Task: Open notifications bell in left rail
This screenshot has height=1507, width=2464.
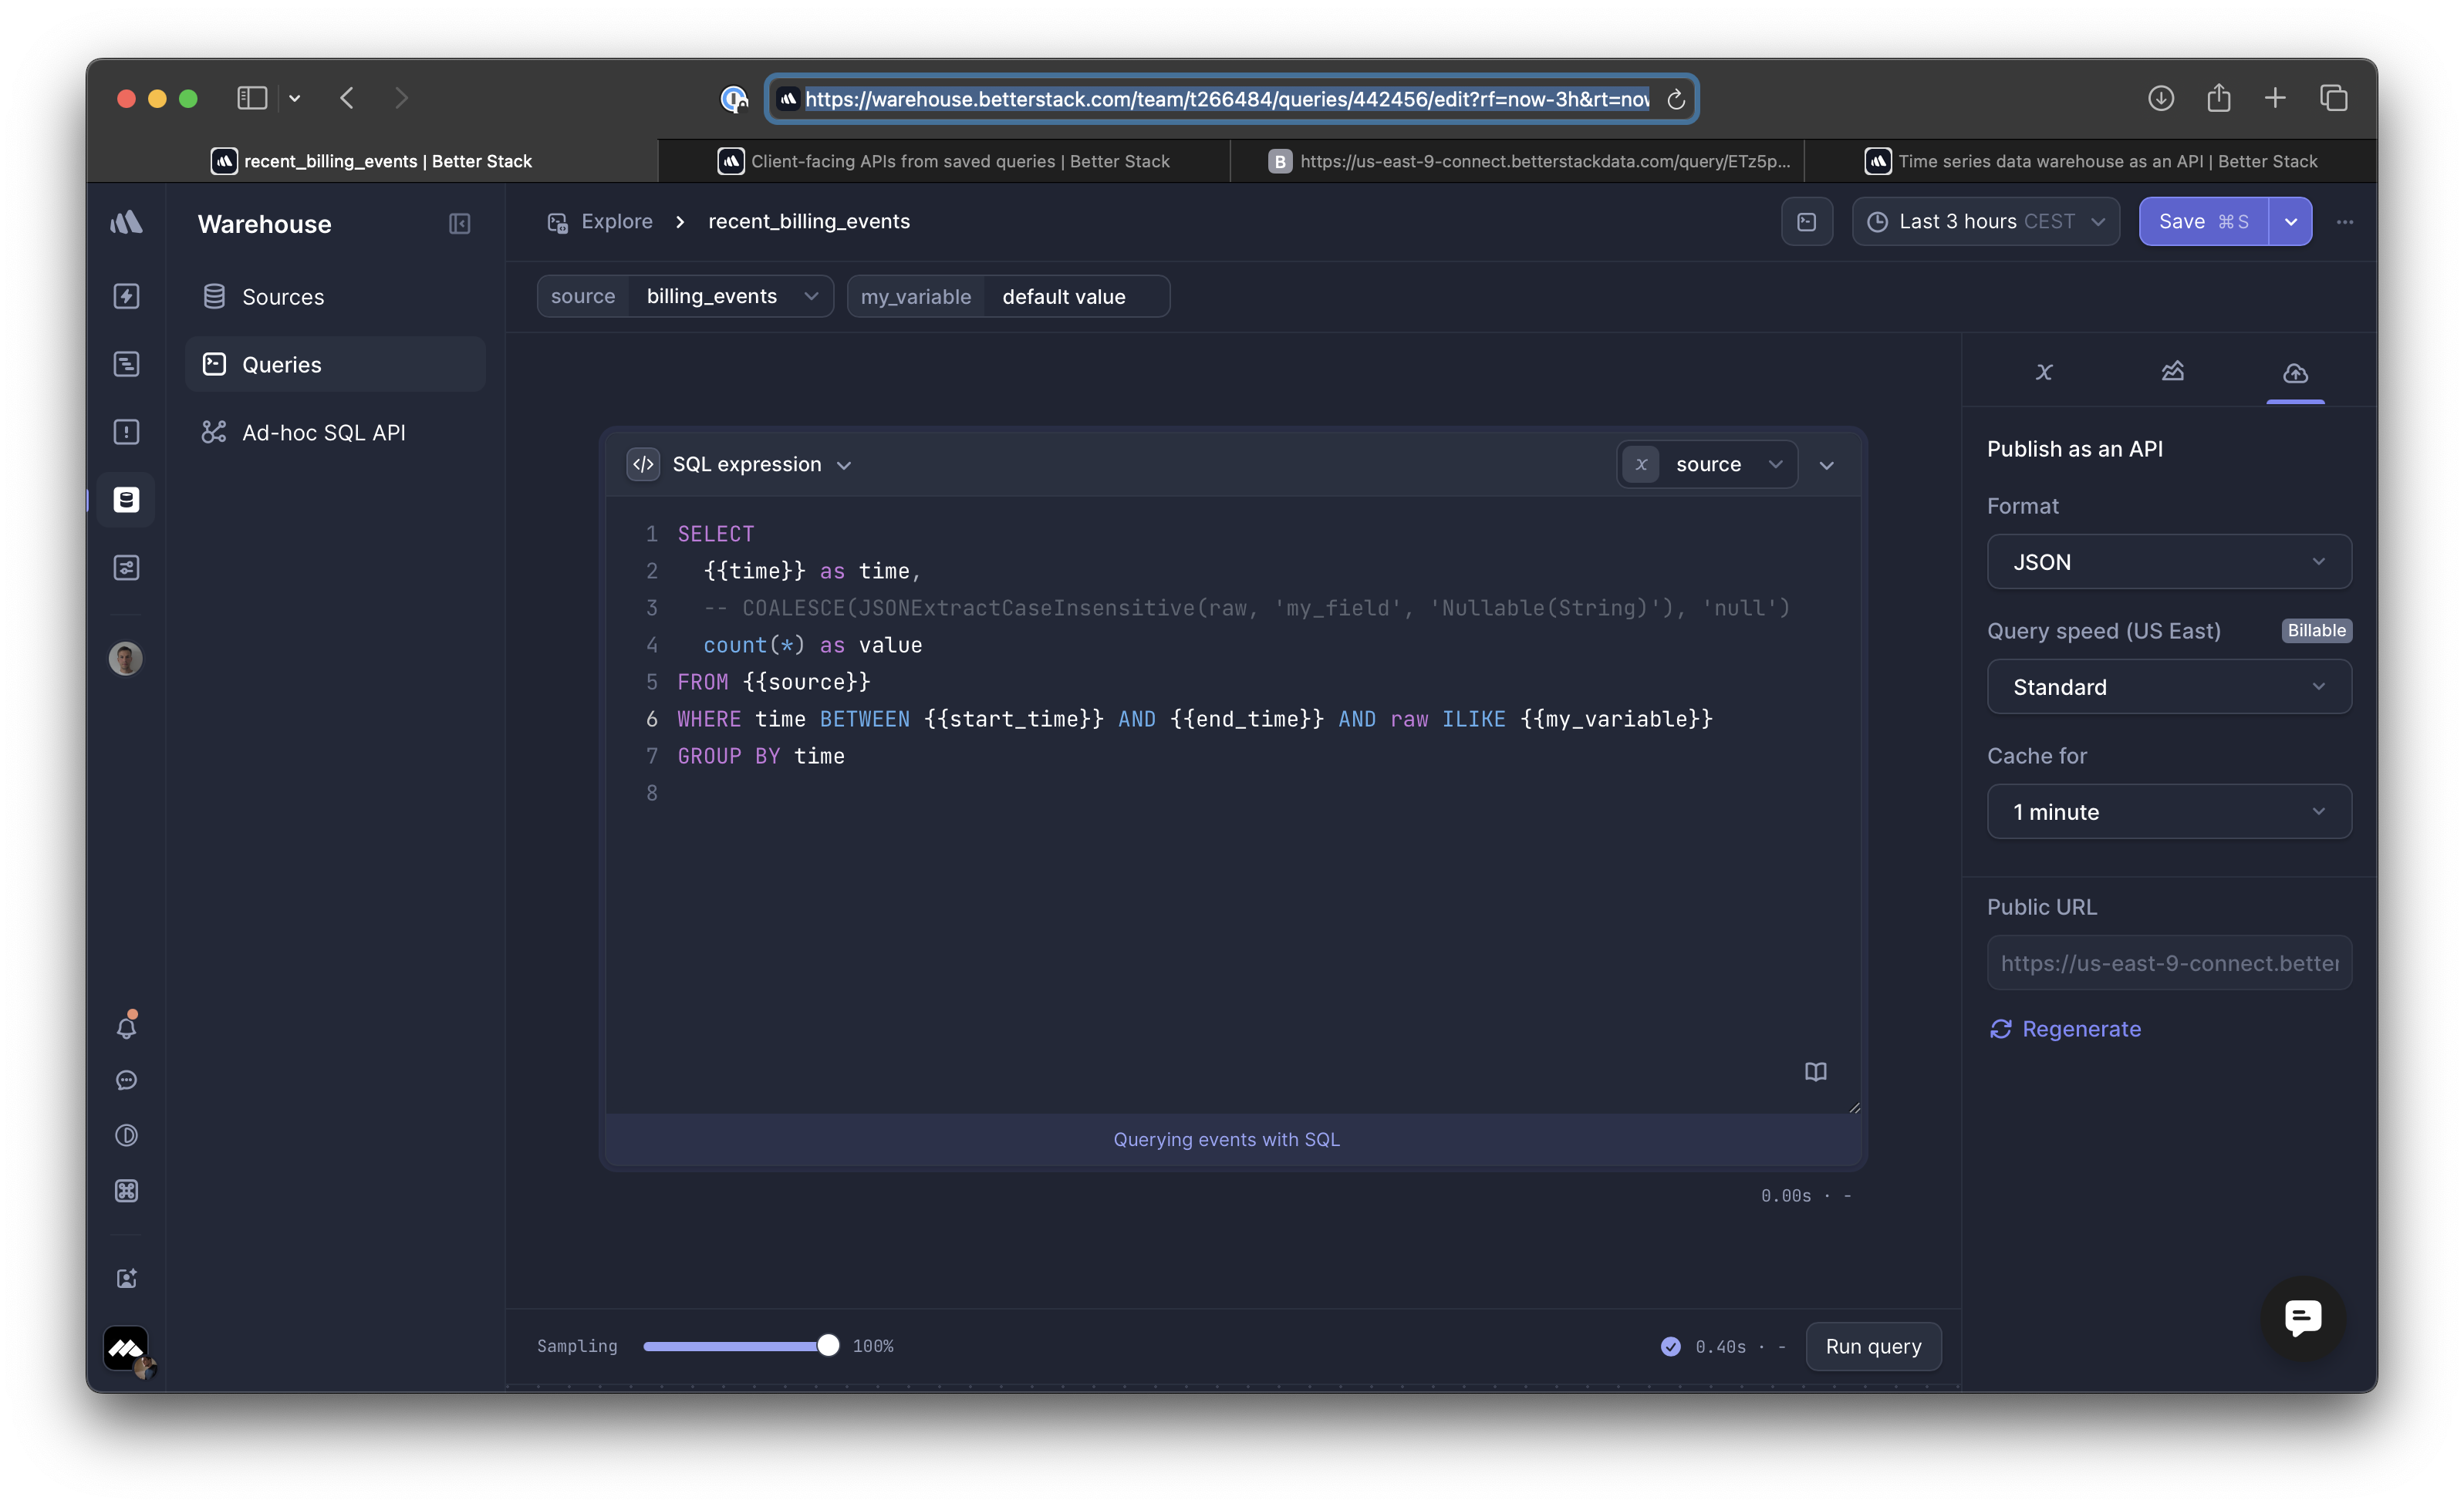Action: tap(126, 1027)
